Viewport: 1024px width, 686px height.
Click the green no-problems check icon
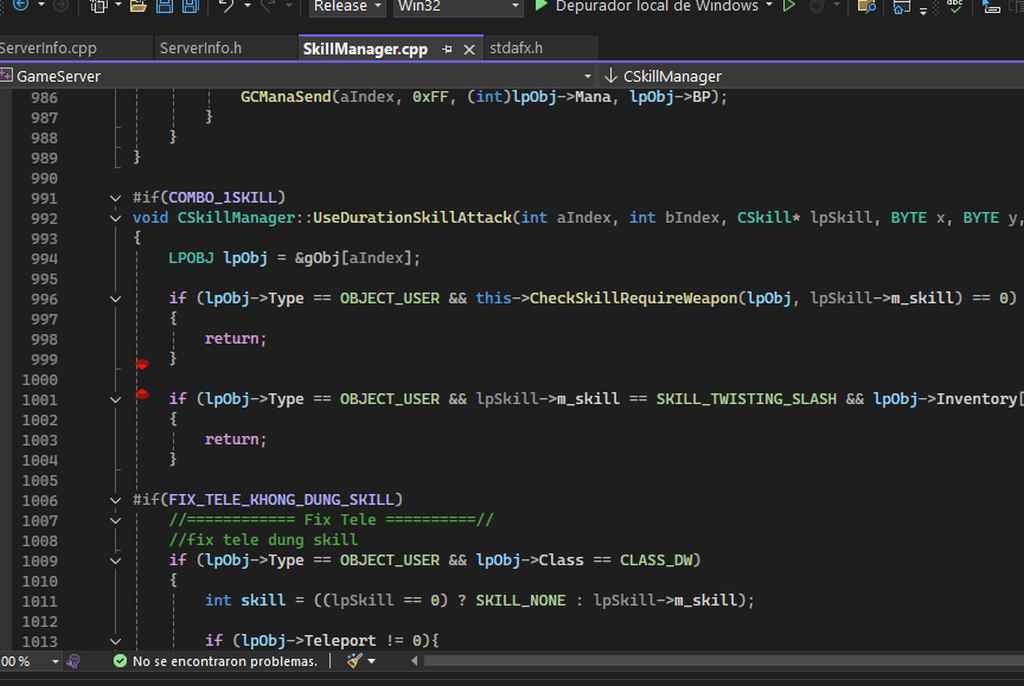point(120,661)
